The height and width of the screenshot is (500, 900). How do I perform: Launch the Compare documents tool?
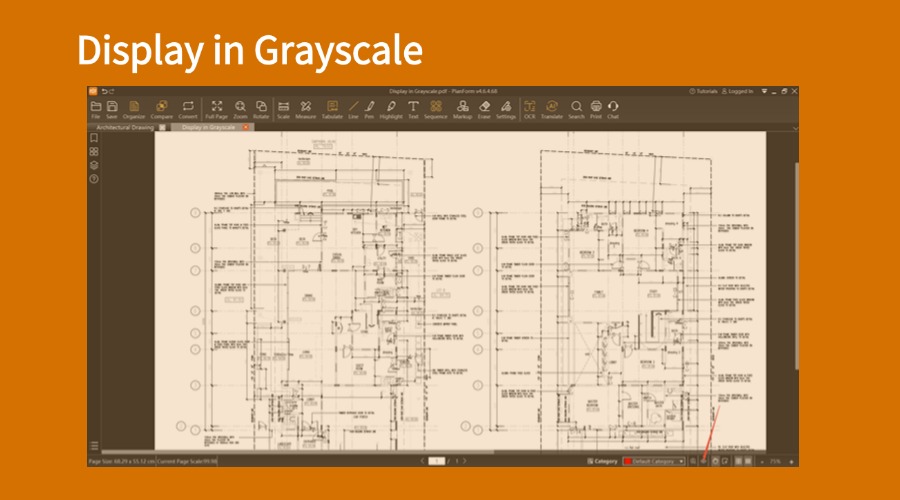[x=162, y=109]
